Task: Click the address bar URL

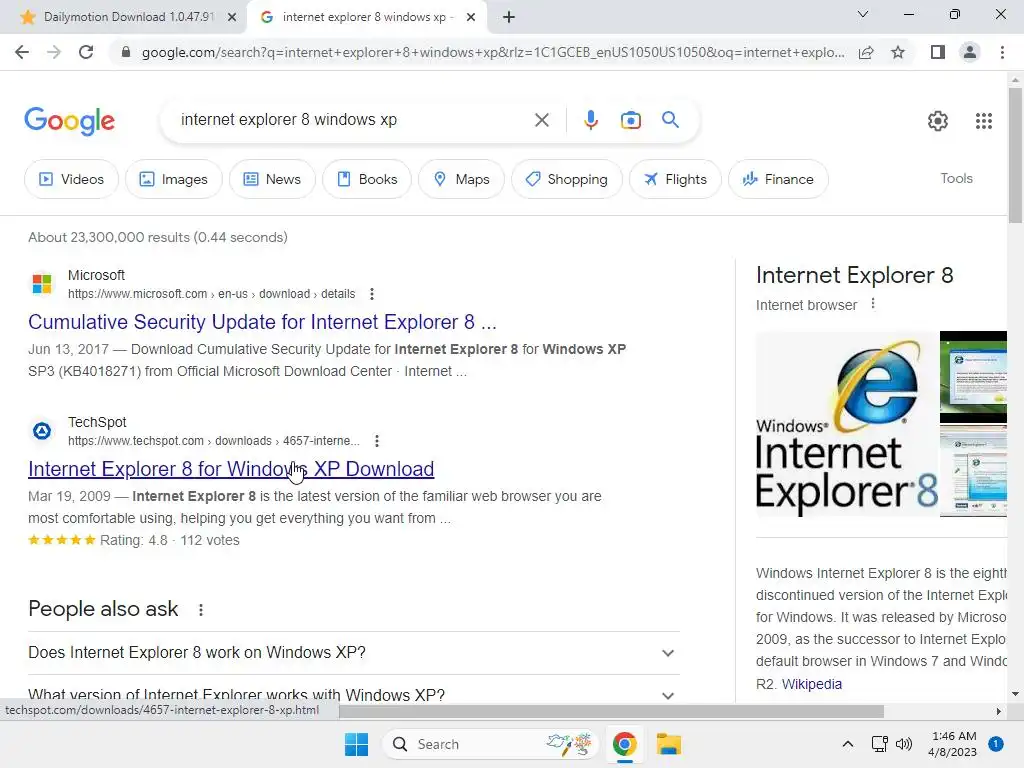Action: [x=492, y=52]
